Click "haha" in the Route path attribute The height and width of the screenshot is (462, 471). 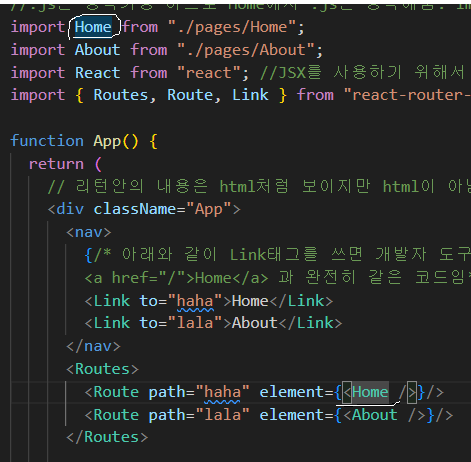point(223,392)
